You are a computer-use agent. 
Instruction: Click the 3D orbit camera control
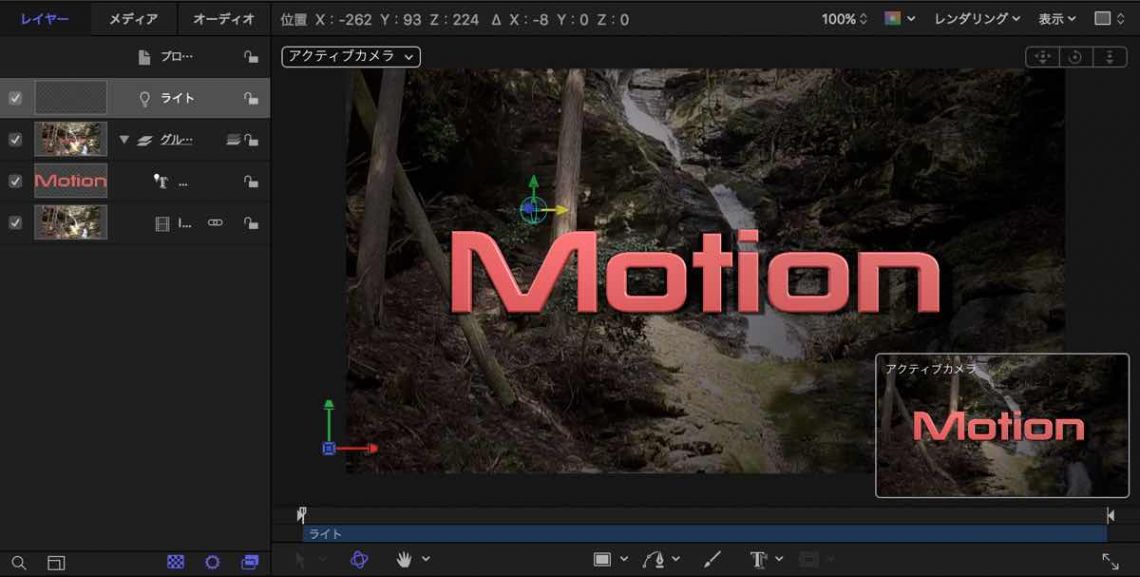pyautogui.click(x=1075, y=57)
